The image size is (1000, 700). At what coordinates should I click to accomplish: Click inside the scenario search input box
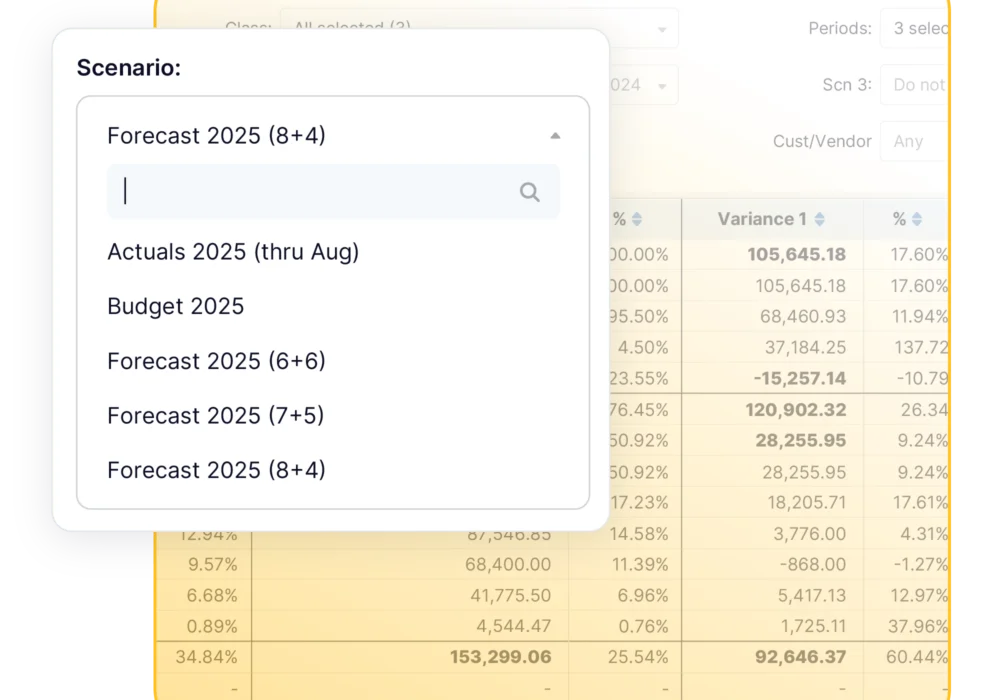click(x=300, y=190)
